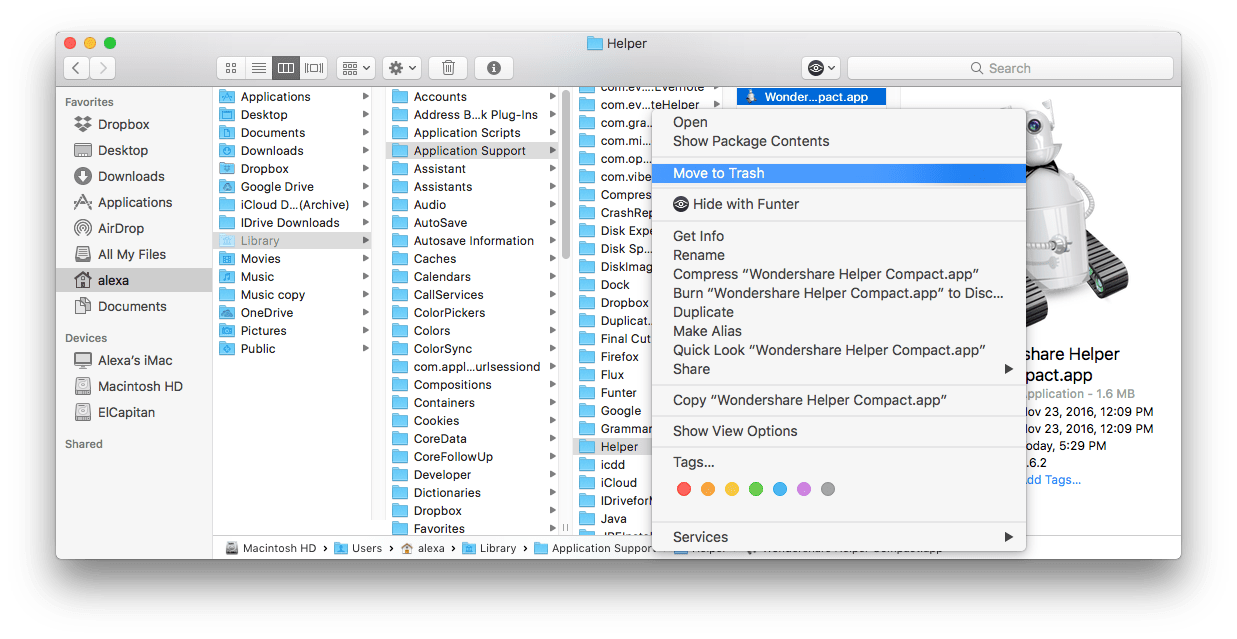The width and height of the screenshot is (1237, 639).
Task: Open the arrange-by dropdown in the toolbar
Action: (x=354, y=67)
